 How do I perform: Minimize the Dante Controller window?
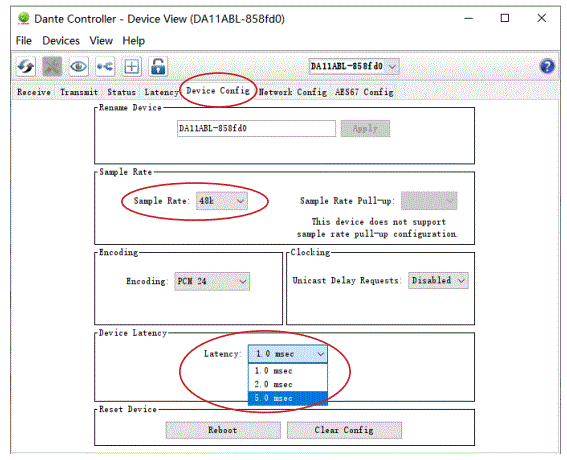click(469, 18)
